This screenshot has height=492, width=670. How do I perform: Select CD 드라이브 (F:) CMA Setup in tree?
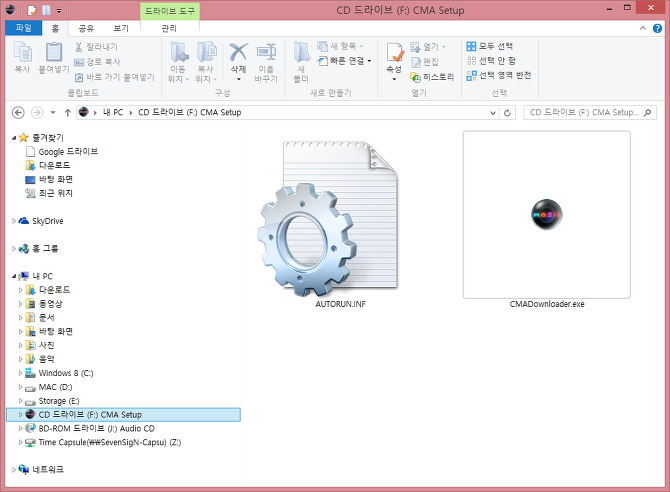[x=123, y=415]
